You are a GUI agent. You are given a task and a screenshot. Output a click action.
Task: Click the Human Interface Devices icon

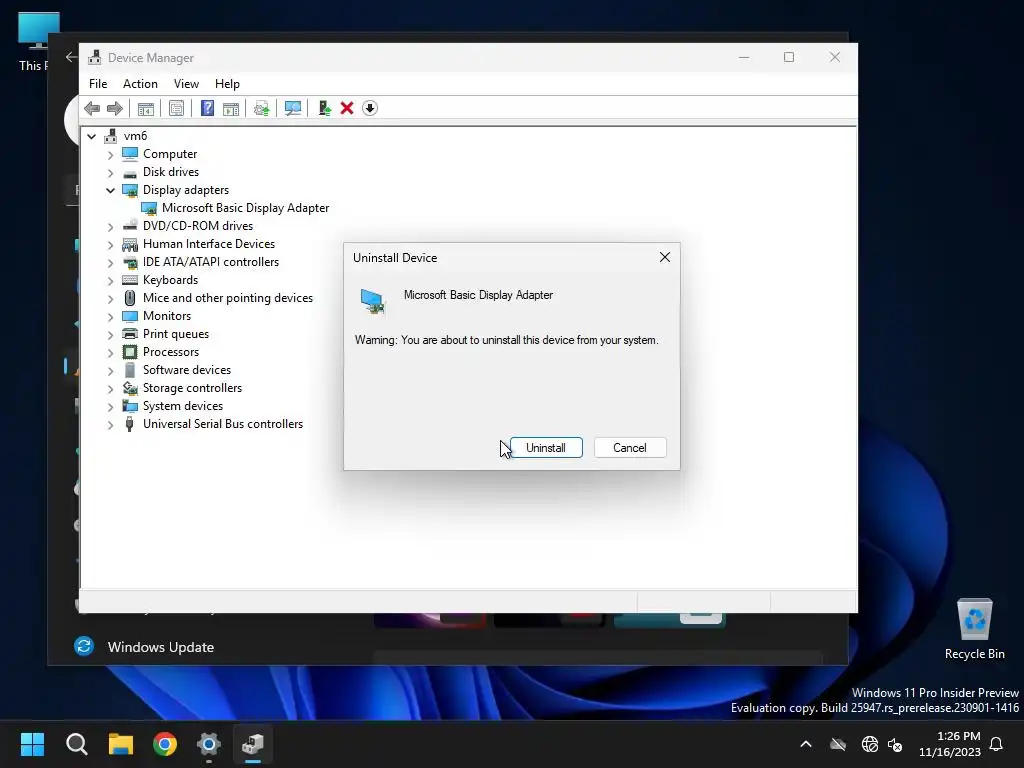pos(130,244)
